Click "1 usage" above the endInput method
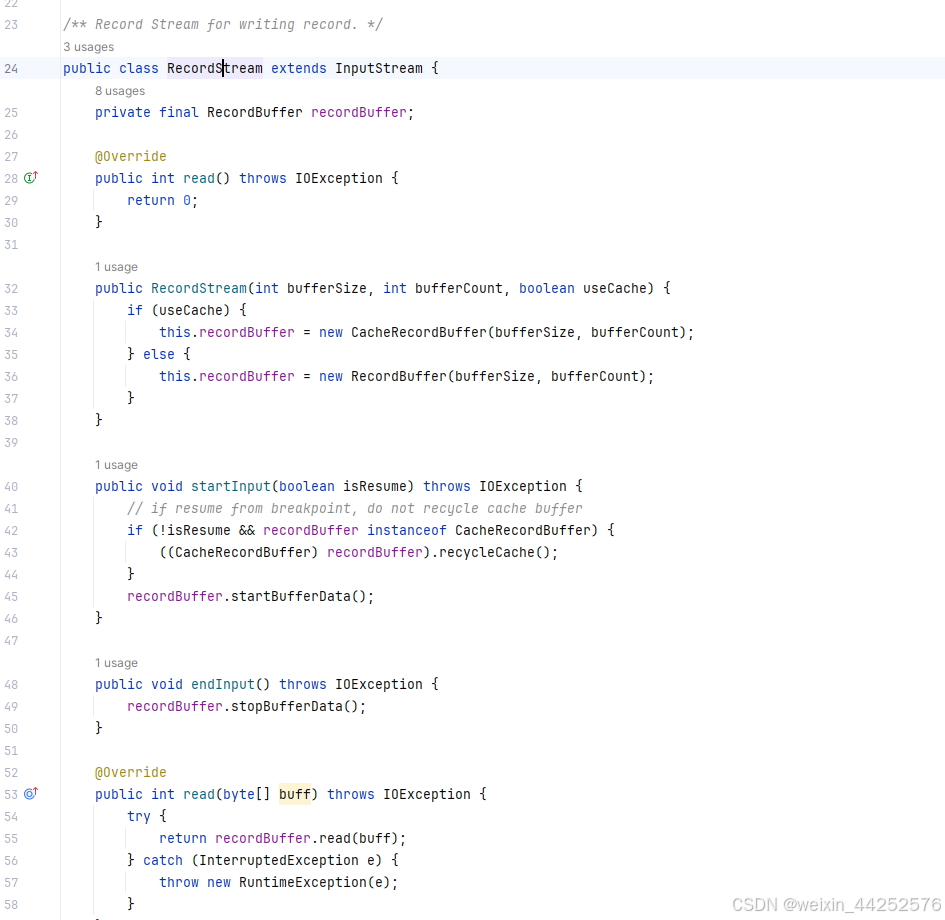945x920 pixels. pos(116,662)
